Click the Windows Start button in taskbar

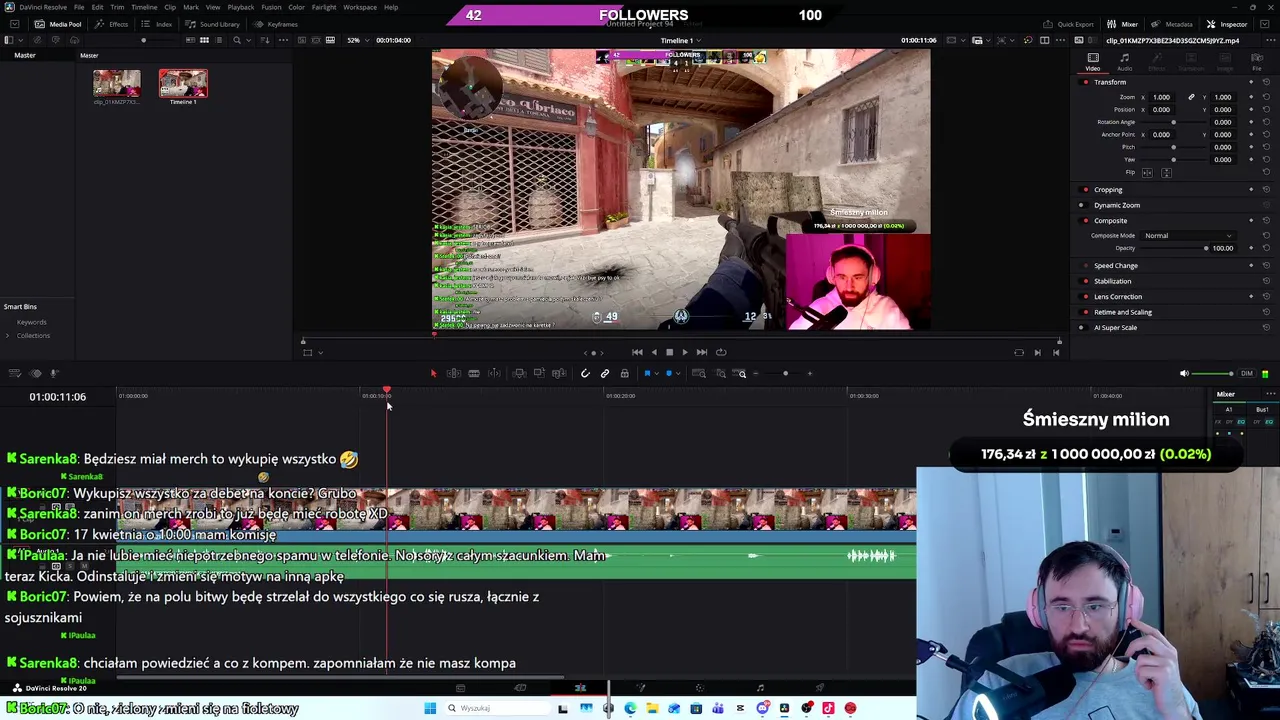430,708
